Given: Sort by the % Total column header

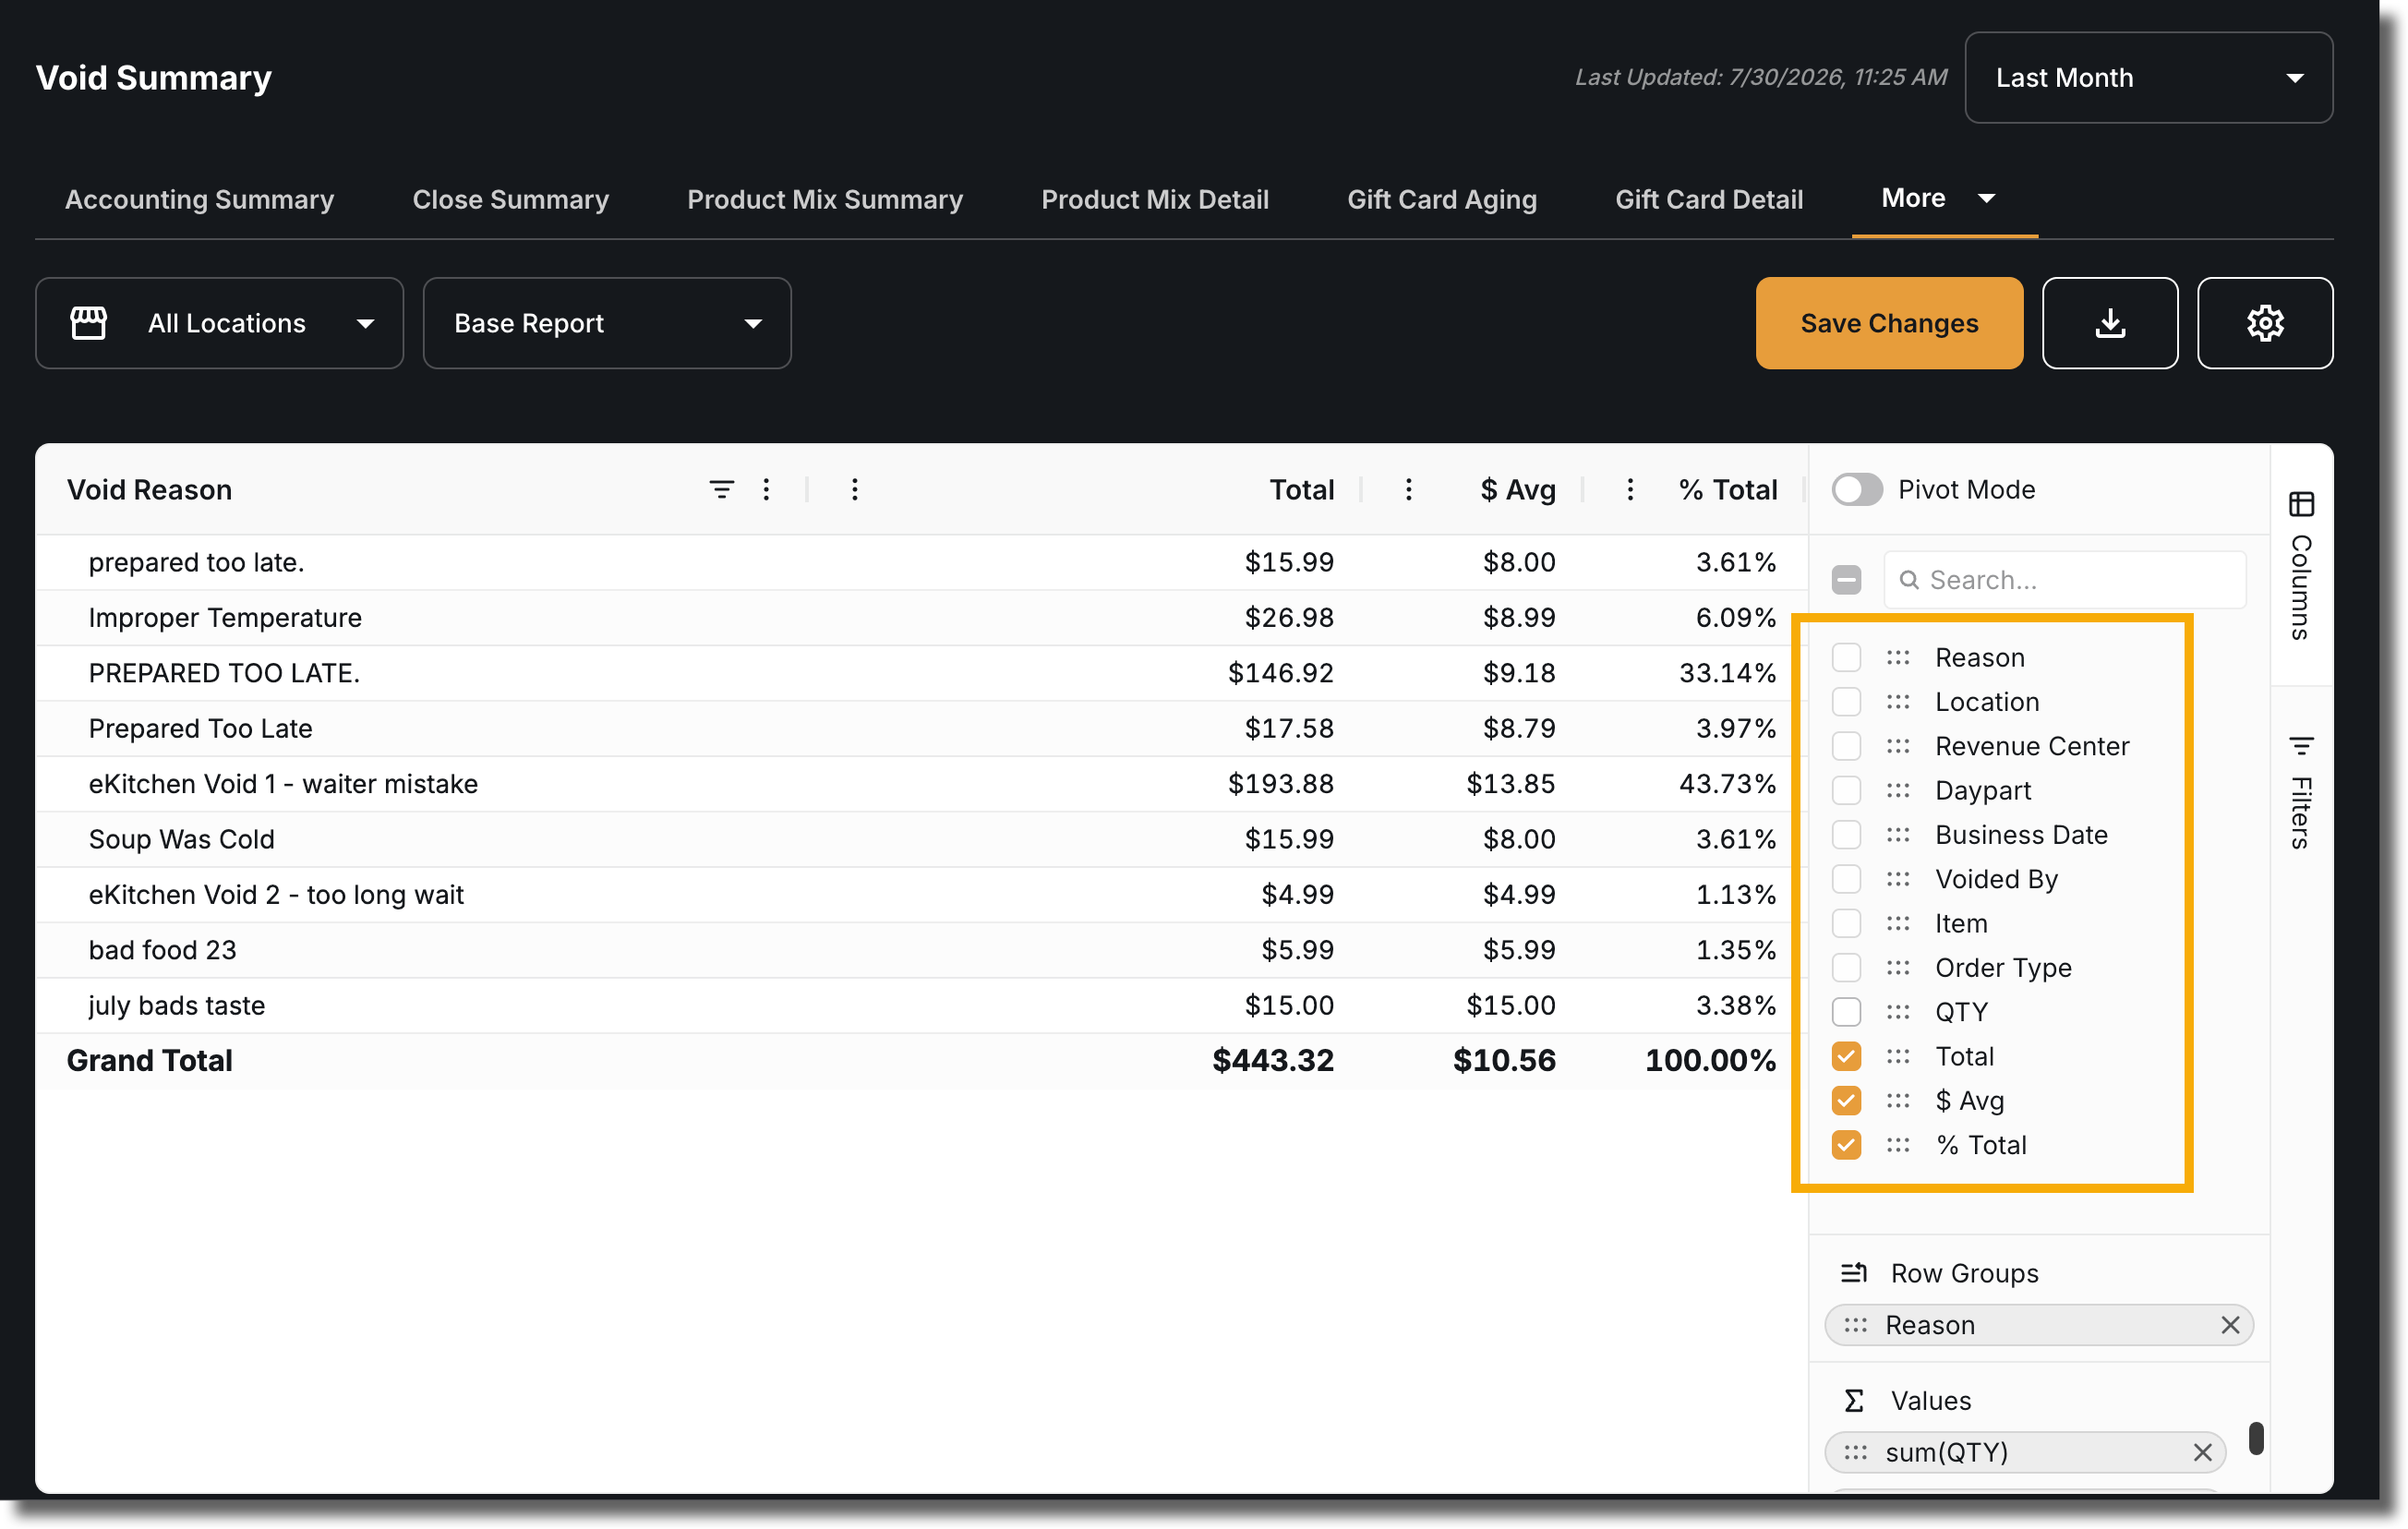Looking at the screenshot, I should coord(1727,489).
